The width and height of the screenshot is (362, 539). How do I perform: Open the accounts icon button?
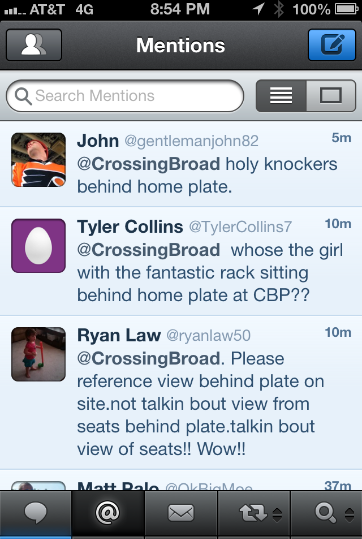click(x=34, y=45)
